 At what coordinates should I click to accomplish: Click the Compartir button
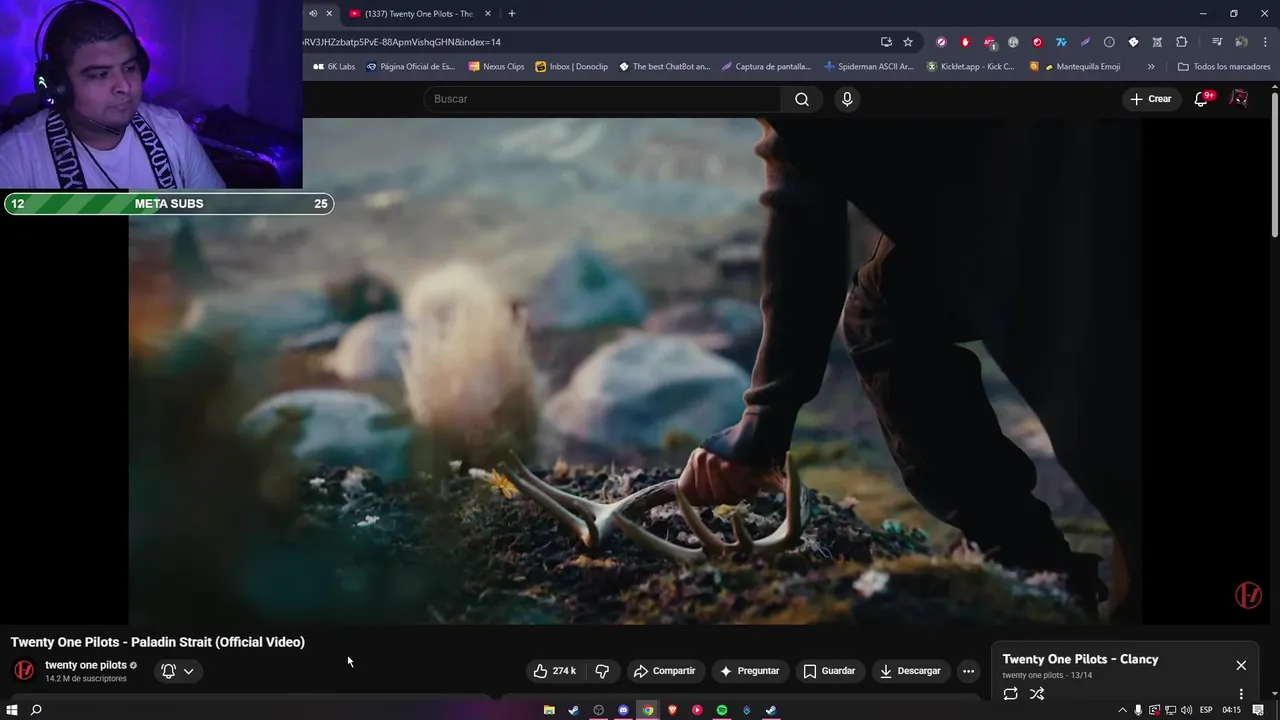[664, 671]
